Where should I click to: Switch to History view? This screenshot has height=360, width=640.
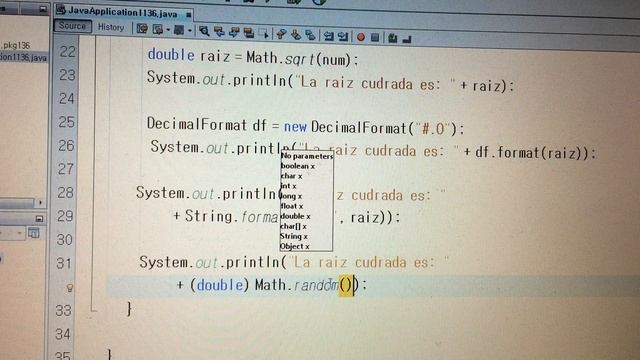tap(111, 27)
